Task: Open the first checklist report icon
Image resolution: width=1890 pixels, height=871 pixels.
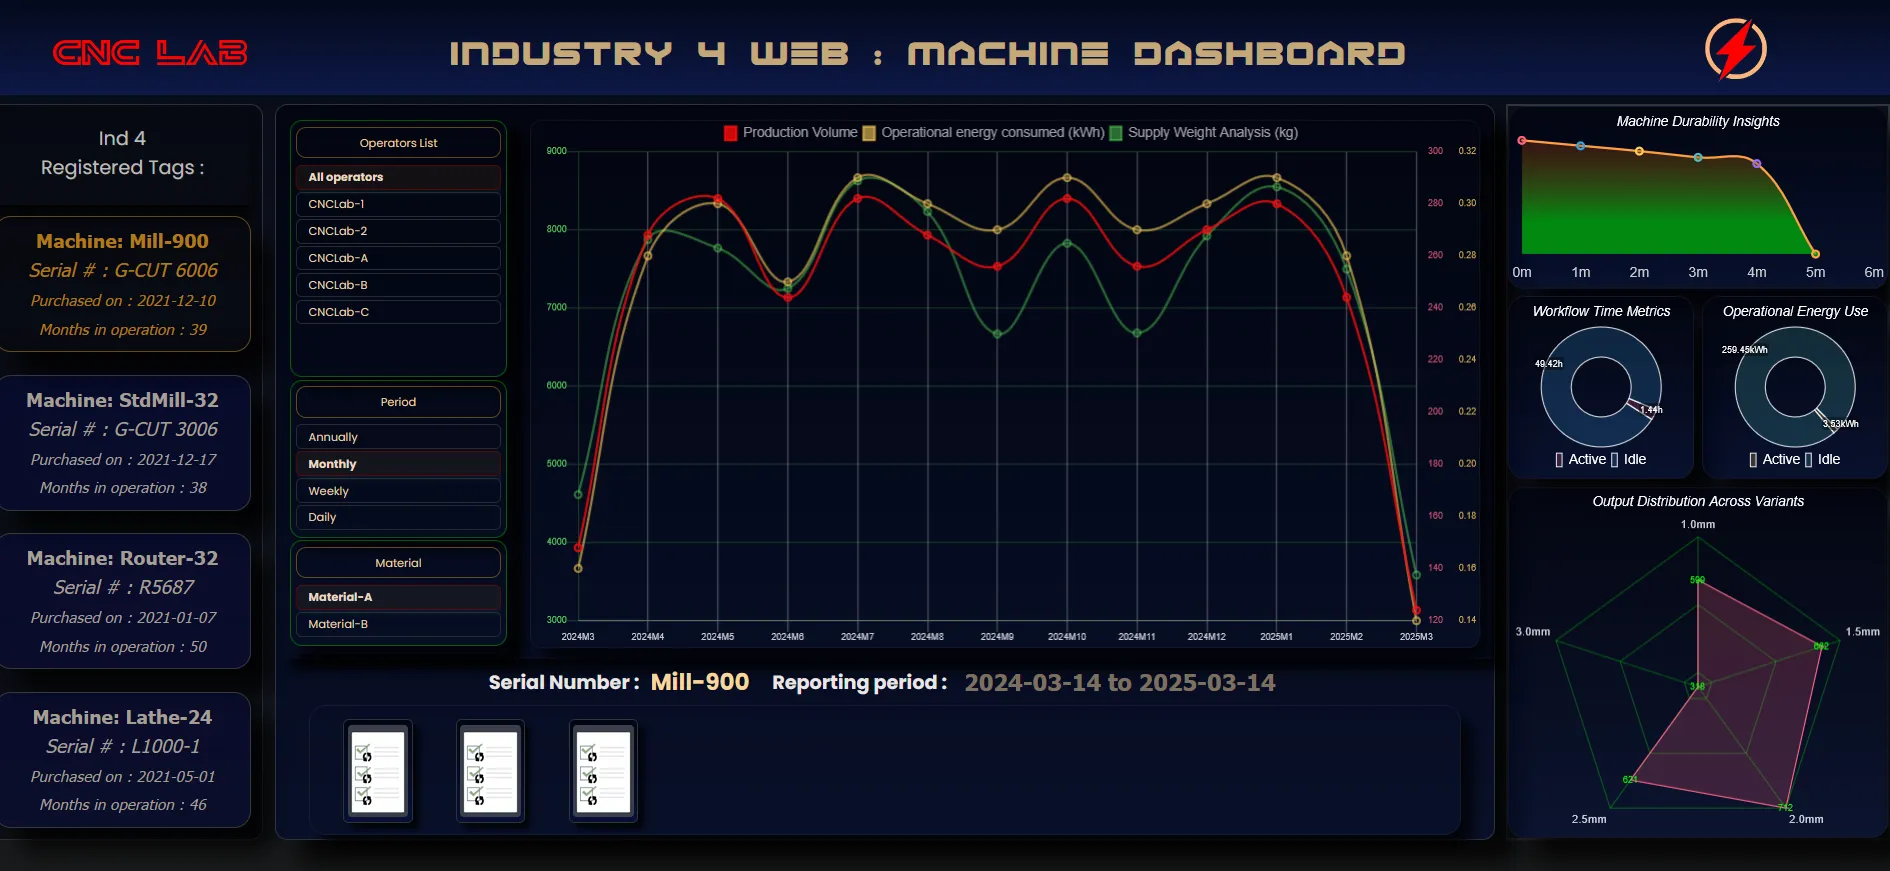Action: [x=377, y=771]
